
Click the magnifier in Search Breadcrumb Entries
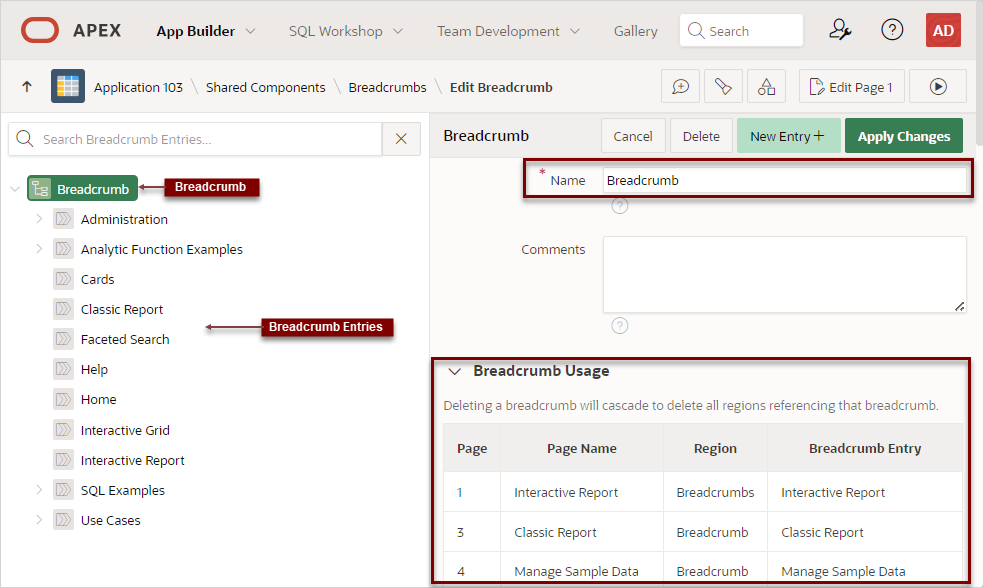[x=25, y=139]
